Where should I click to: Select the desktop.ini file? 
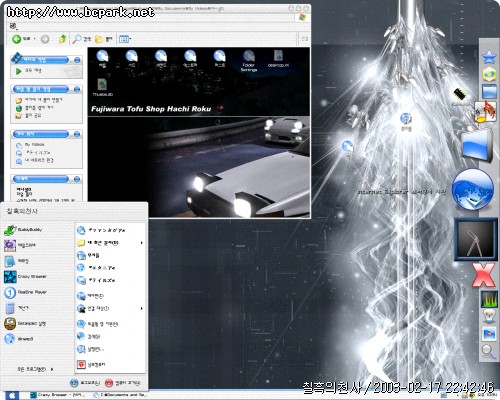pyautogui.click(x=278, y=59)
